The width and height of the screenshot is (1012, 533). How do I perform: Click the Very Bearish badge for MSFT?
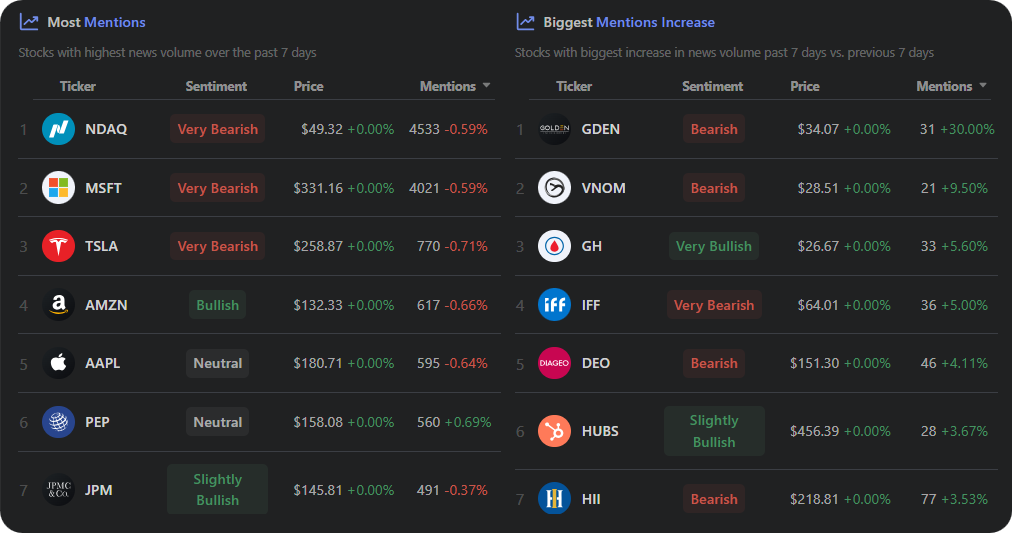point(218,188)
